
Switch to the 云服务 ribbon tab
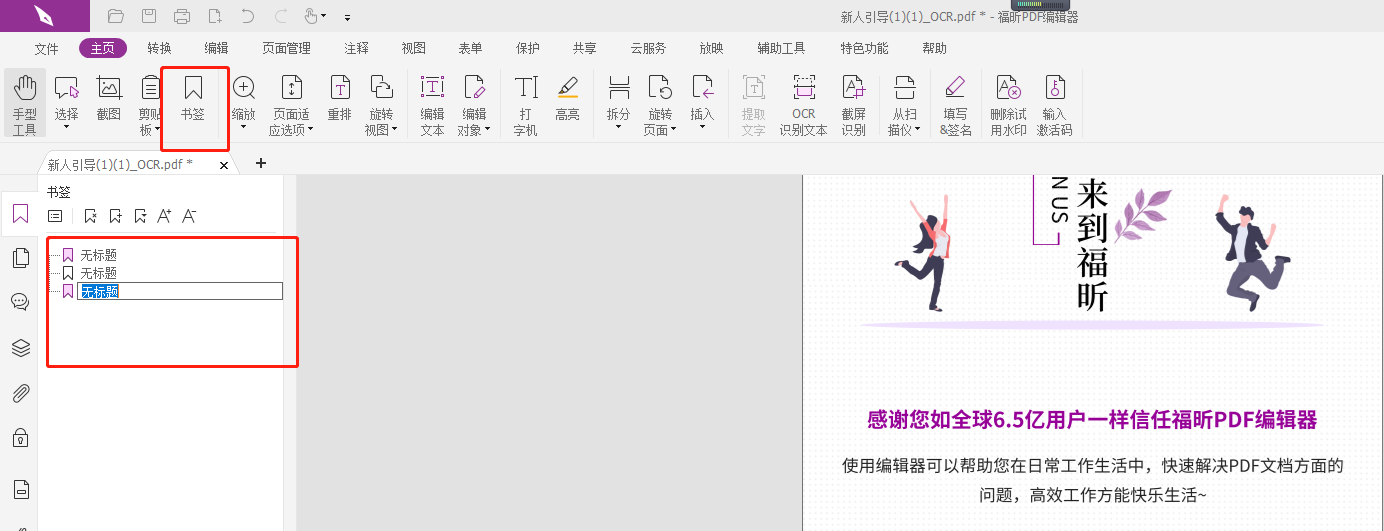pos(648,48)
